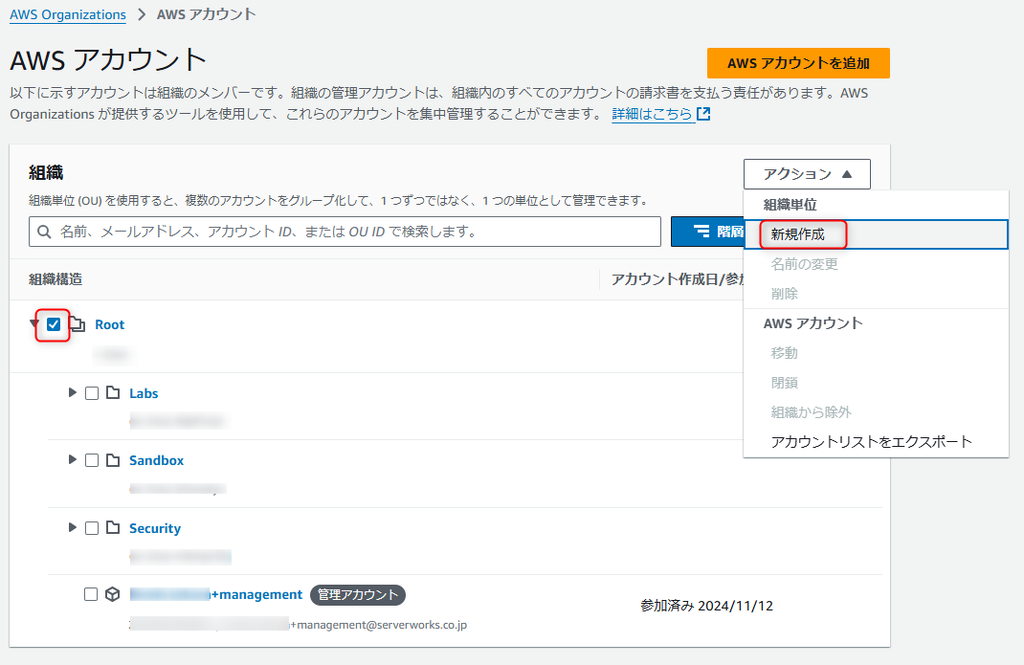1024x665 pixels.
Task: Open the Root link
Action: (x=110, y=325)
